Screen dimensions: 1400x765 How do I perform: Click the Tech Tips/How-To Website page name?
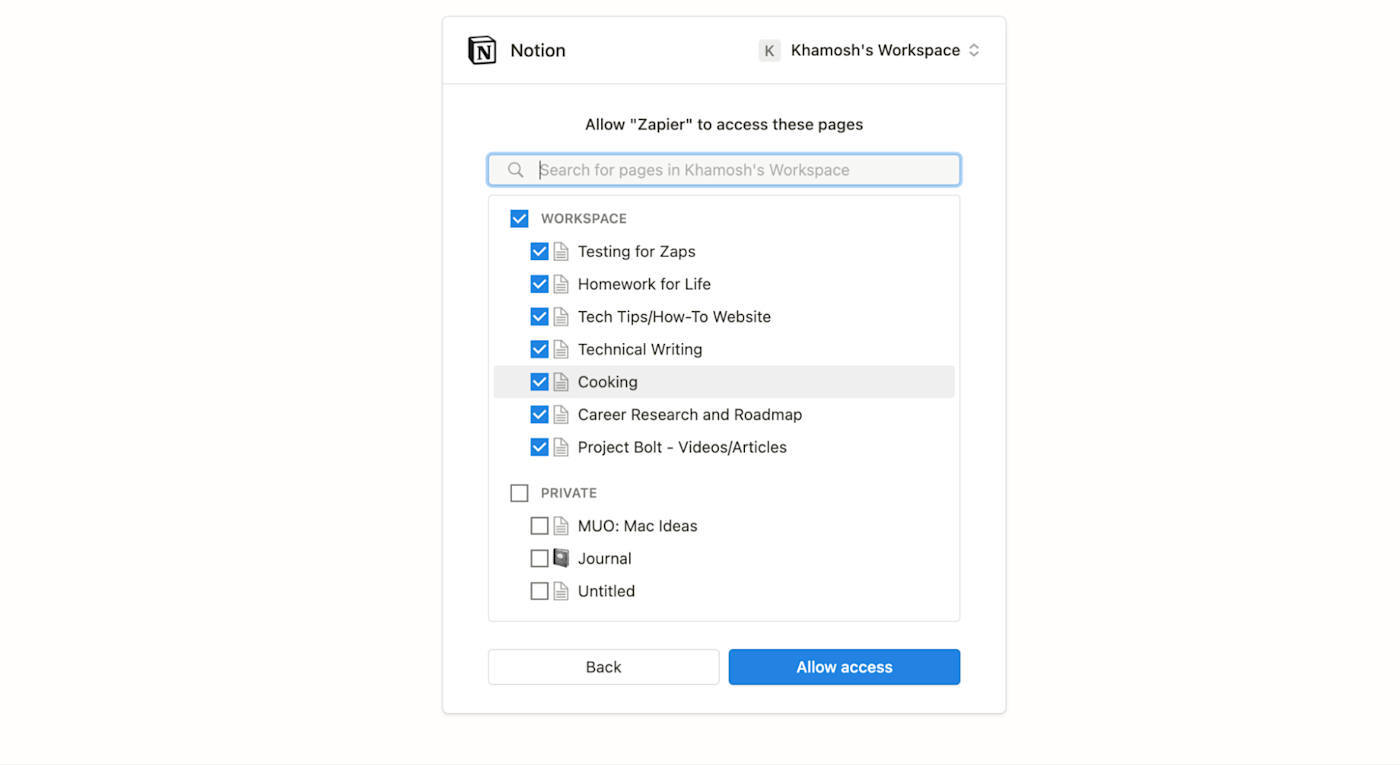tap(675, 317)
